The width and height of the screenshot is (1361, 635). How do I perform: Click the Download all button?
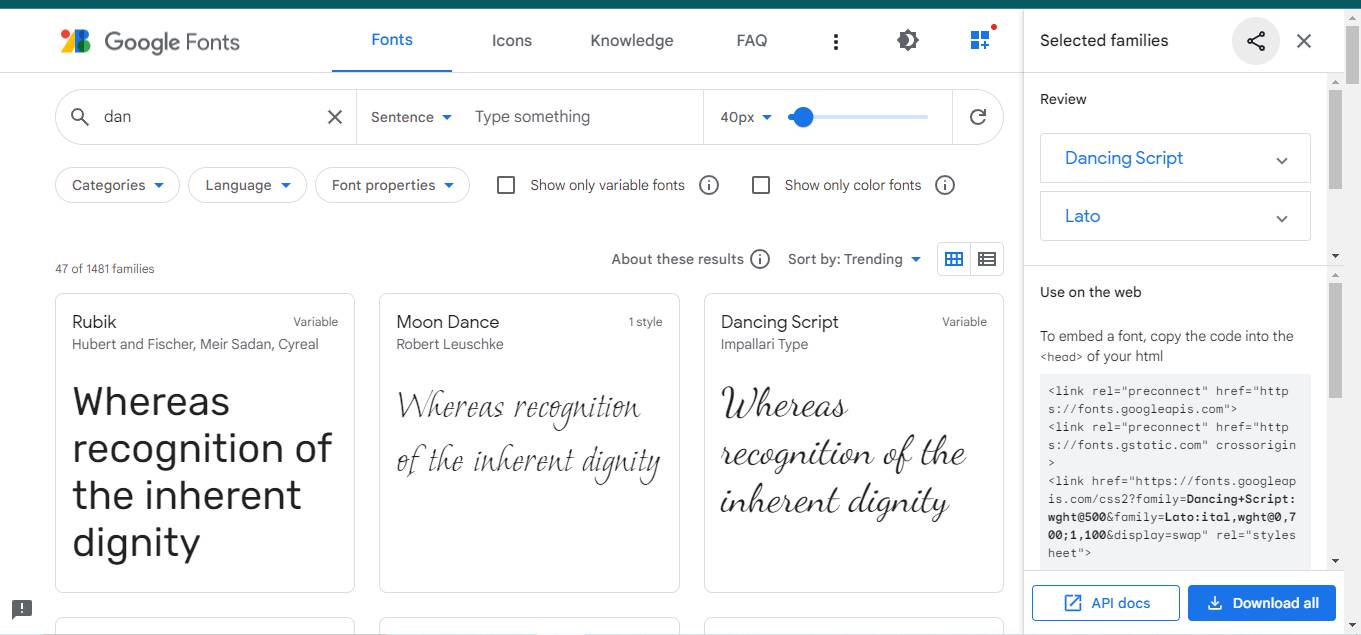tap(1262, 603)
